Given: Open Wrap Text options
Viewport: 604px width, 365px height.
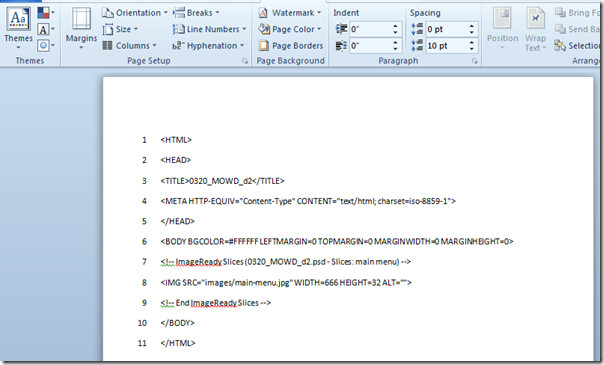Looking at the screenshot, I should click(535, 29).
